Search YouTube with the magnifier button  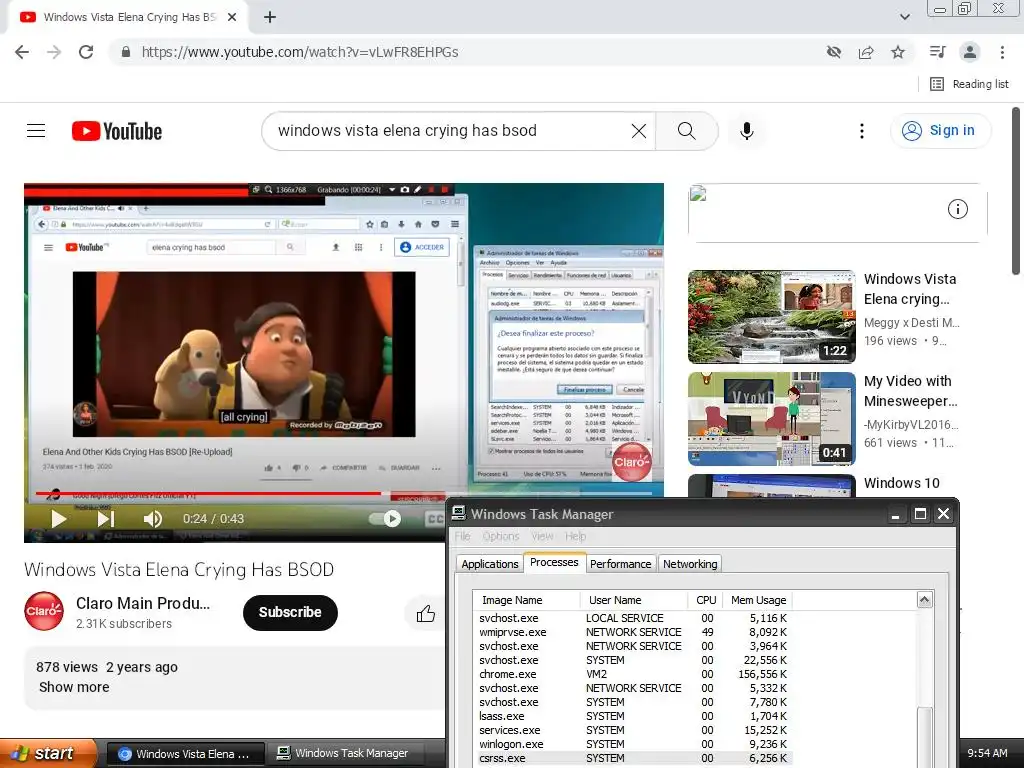686,131
